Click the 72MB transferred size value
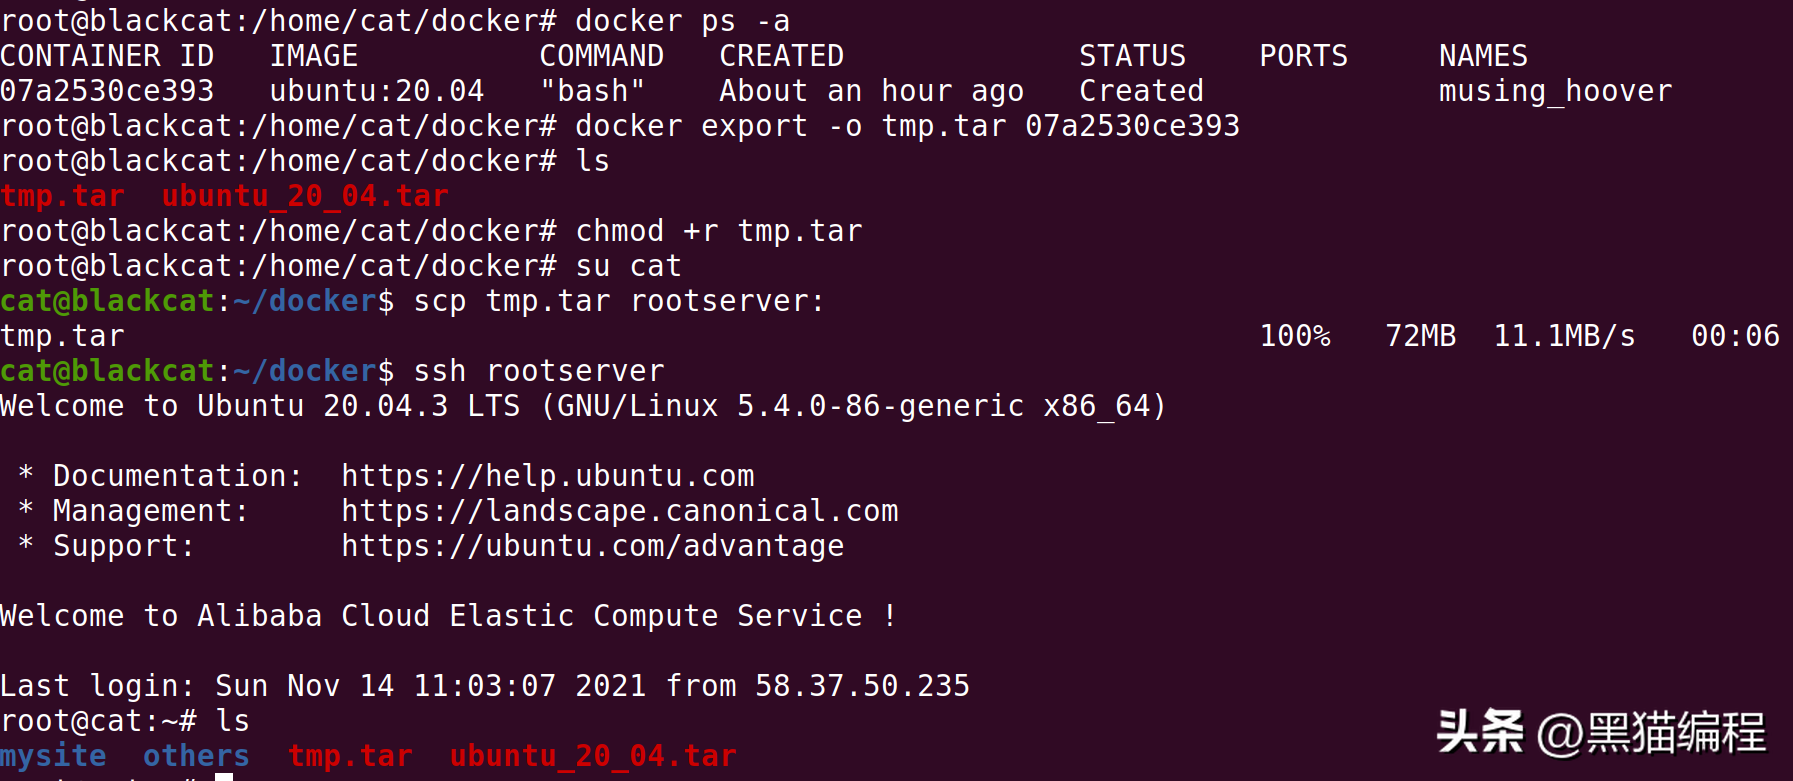Image resolution: width=1793 pixels, height=781 pixels. point(1420,336)
